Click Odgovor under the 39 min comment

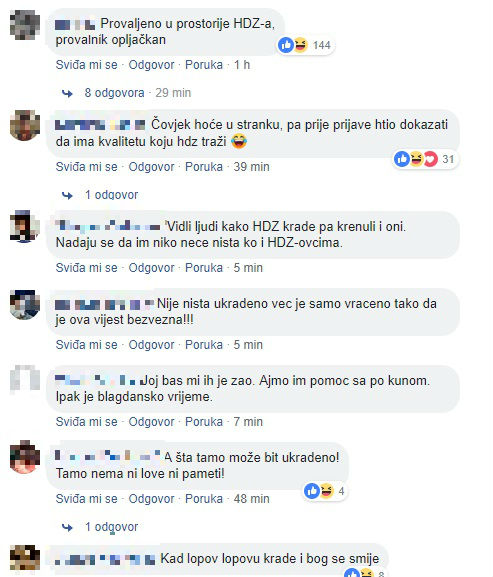[x=151, y=167]
